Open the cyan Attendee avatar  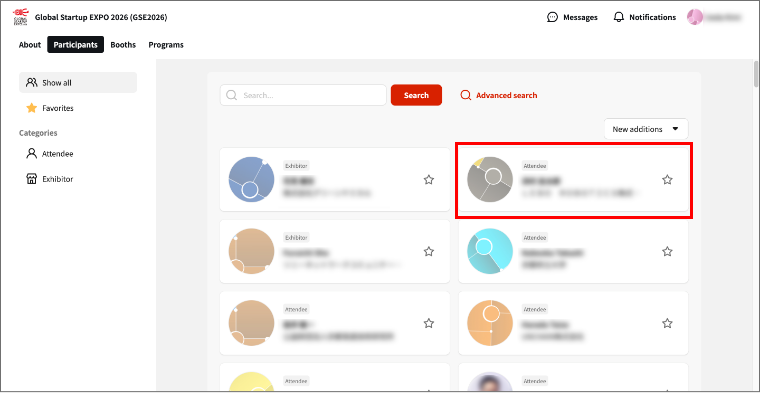click(490, 252)
